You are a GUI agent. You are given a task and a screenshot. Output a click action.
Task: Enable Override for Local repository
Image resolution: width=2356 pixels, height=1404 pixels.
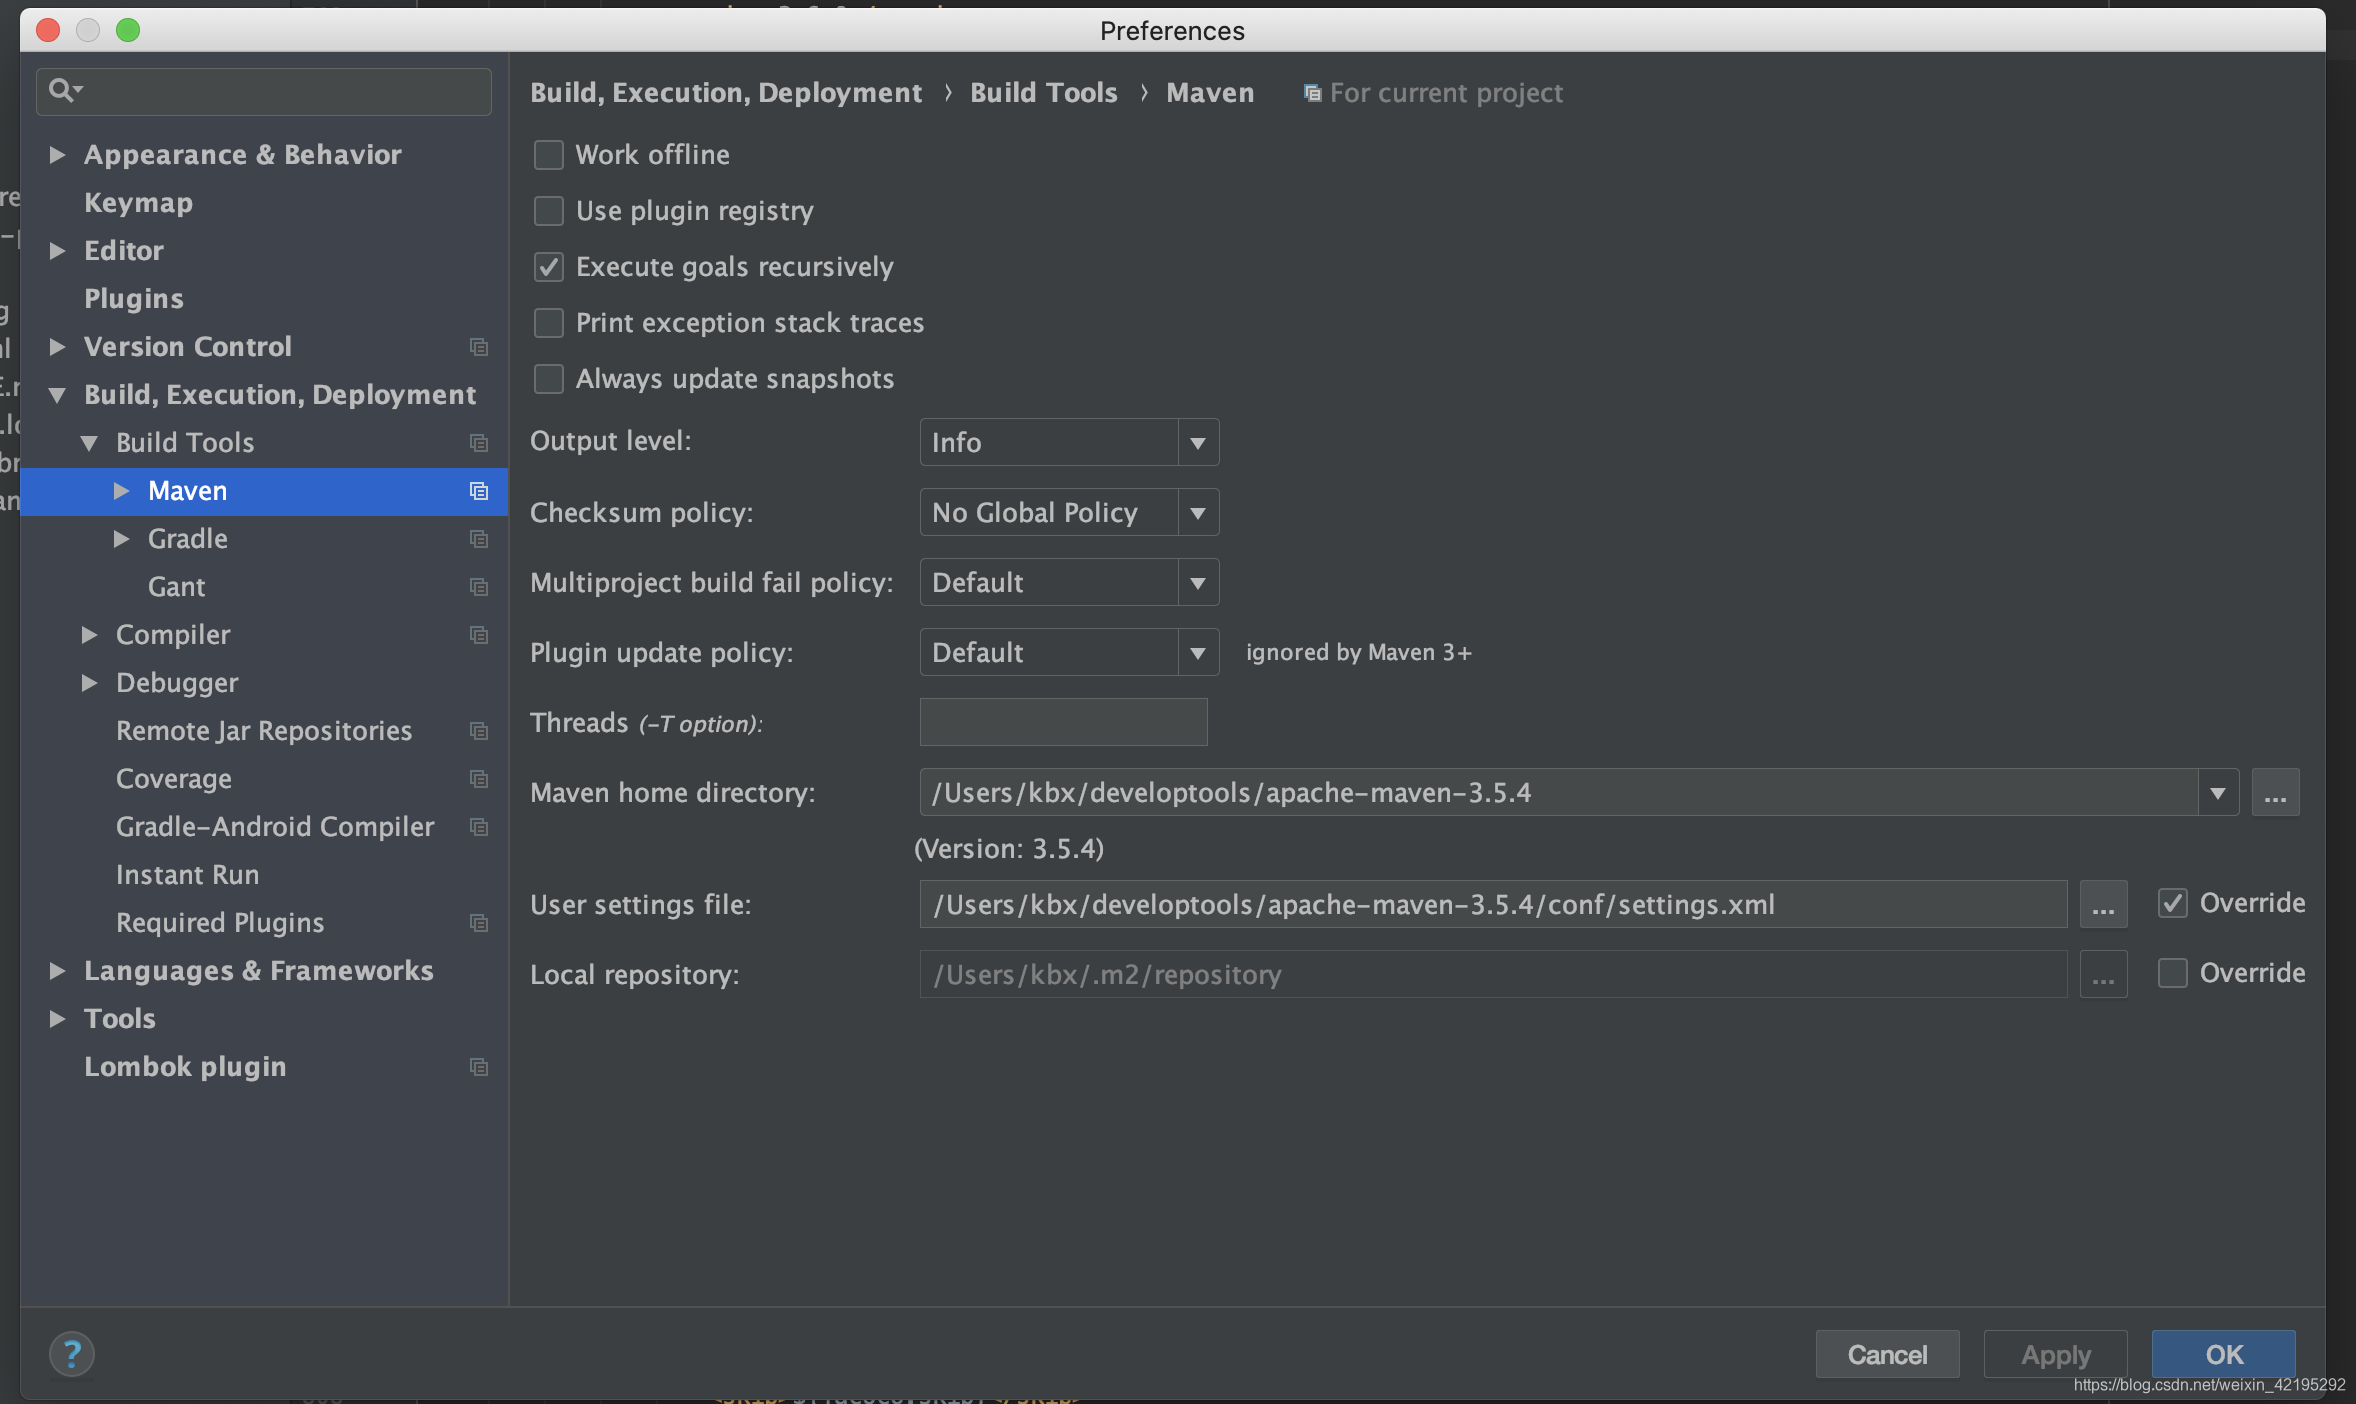tap(2171, 973)
